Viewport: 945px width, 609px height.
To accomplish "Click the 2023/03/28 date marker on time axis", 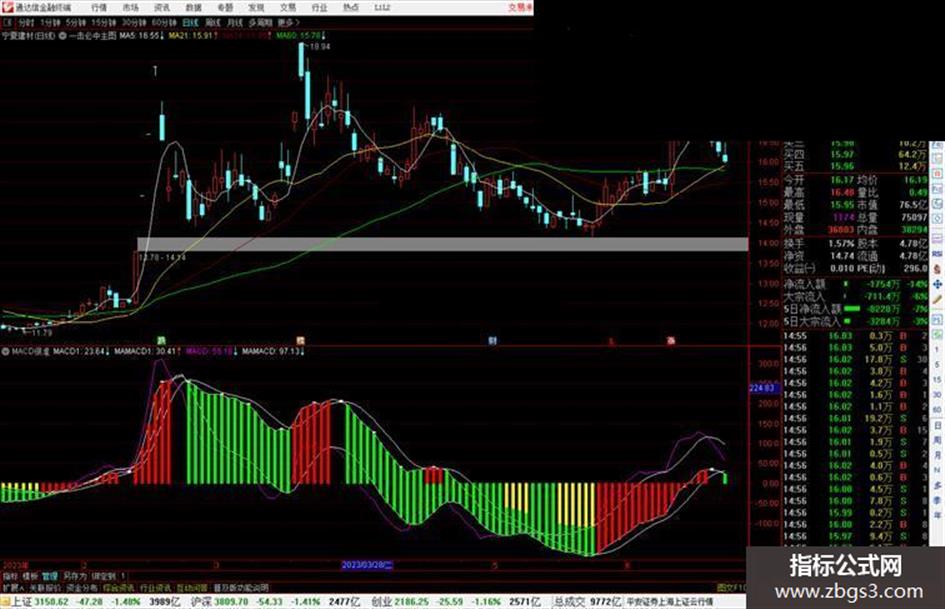I will click(367, 565).
